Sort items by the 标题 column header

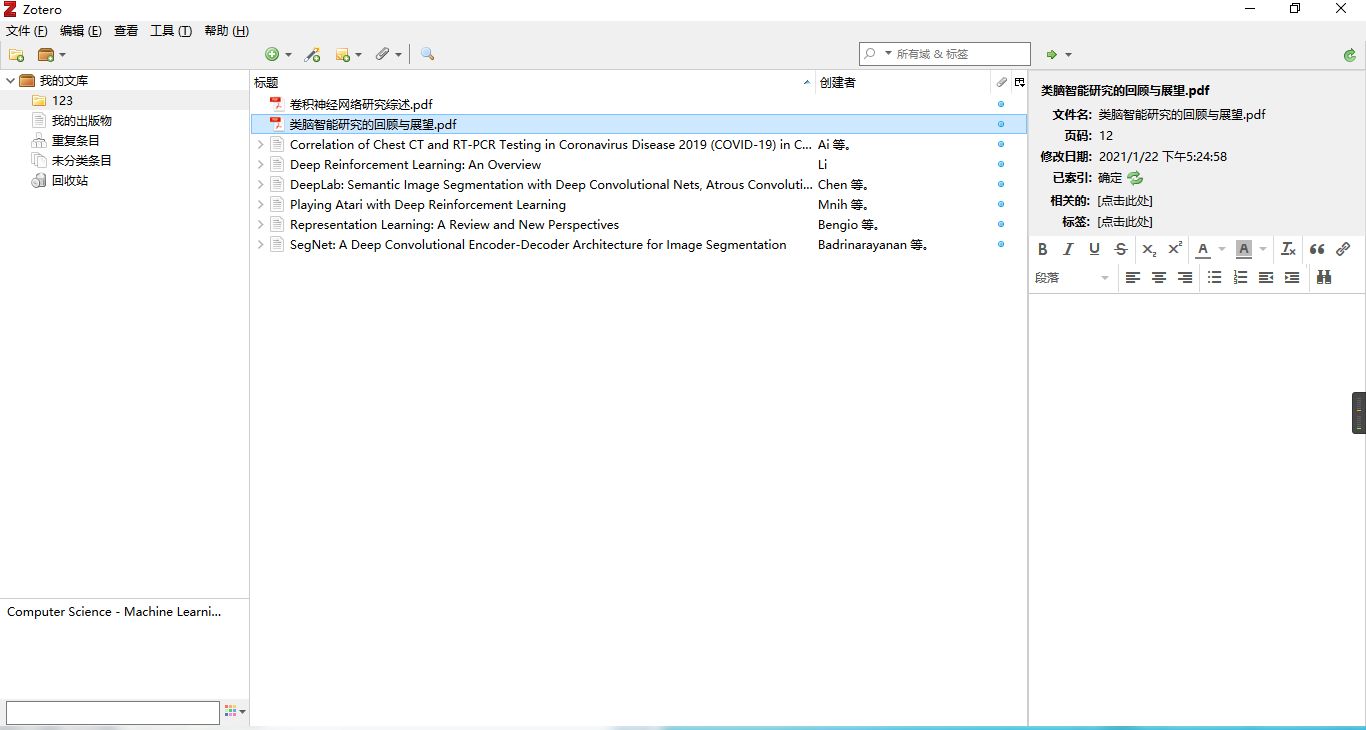pyautogui.click(x=532, y=82)
